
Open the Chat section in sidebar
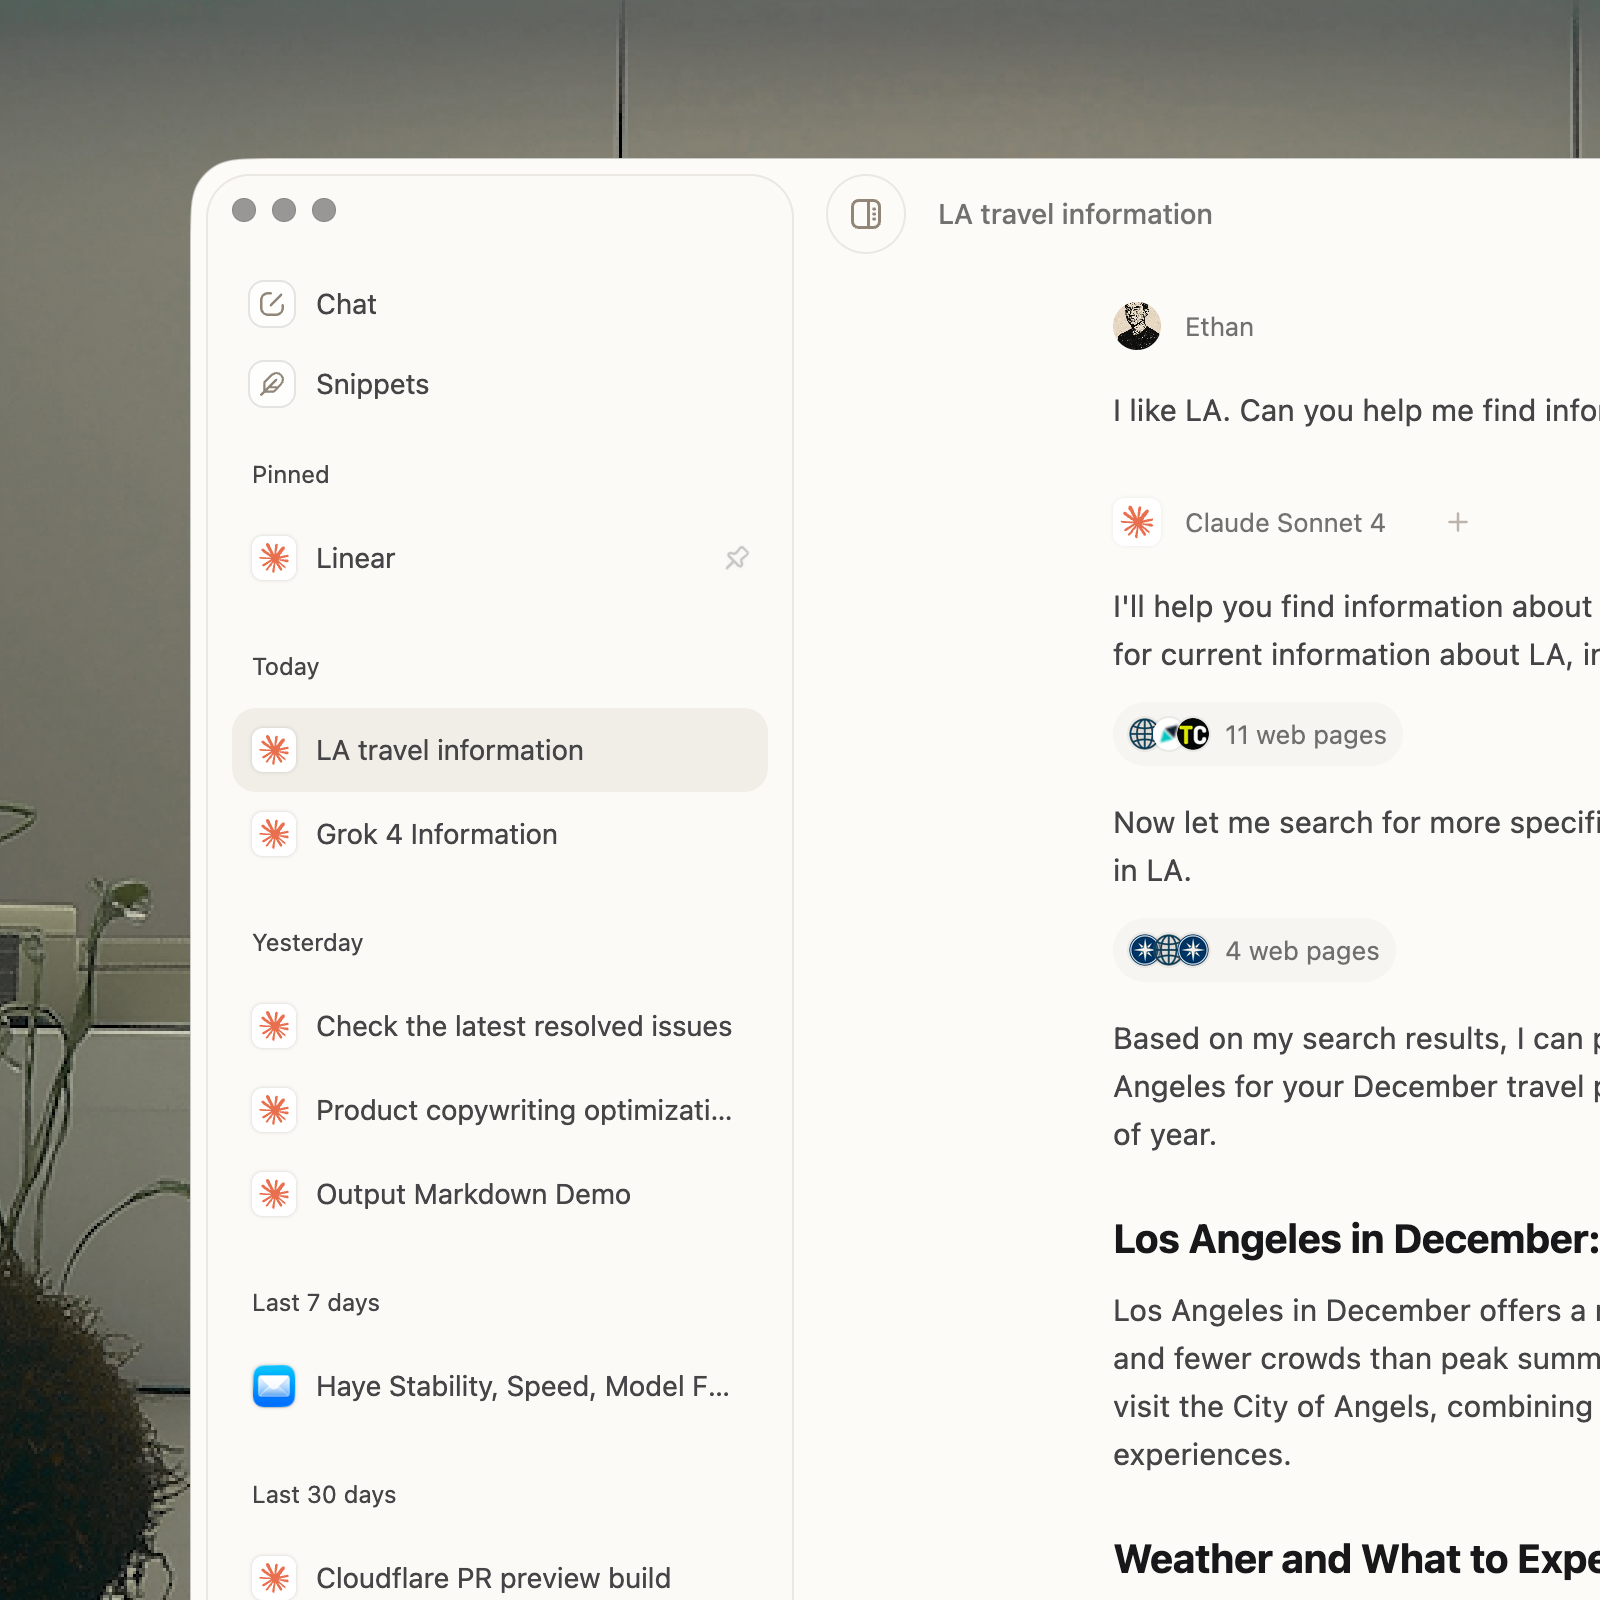(x=346, y=304)
